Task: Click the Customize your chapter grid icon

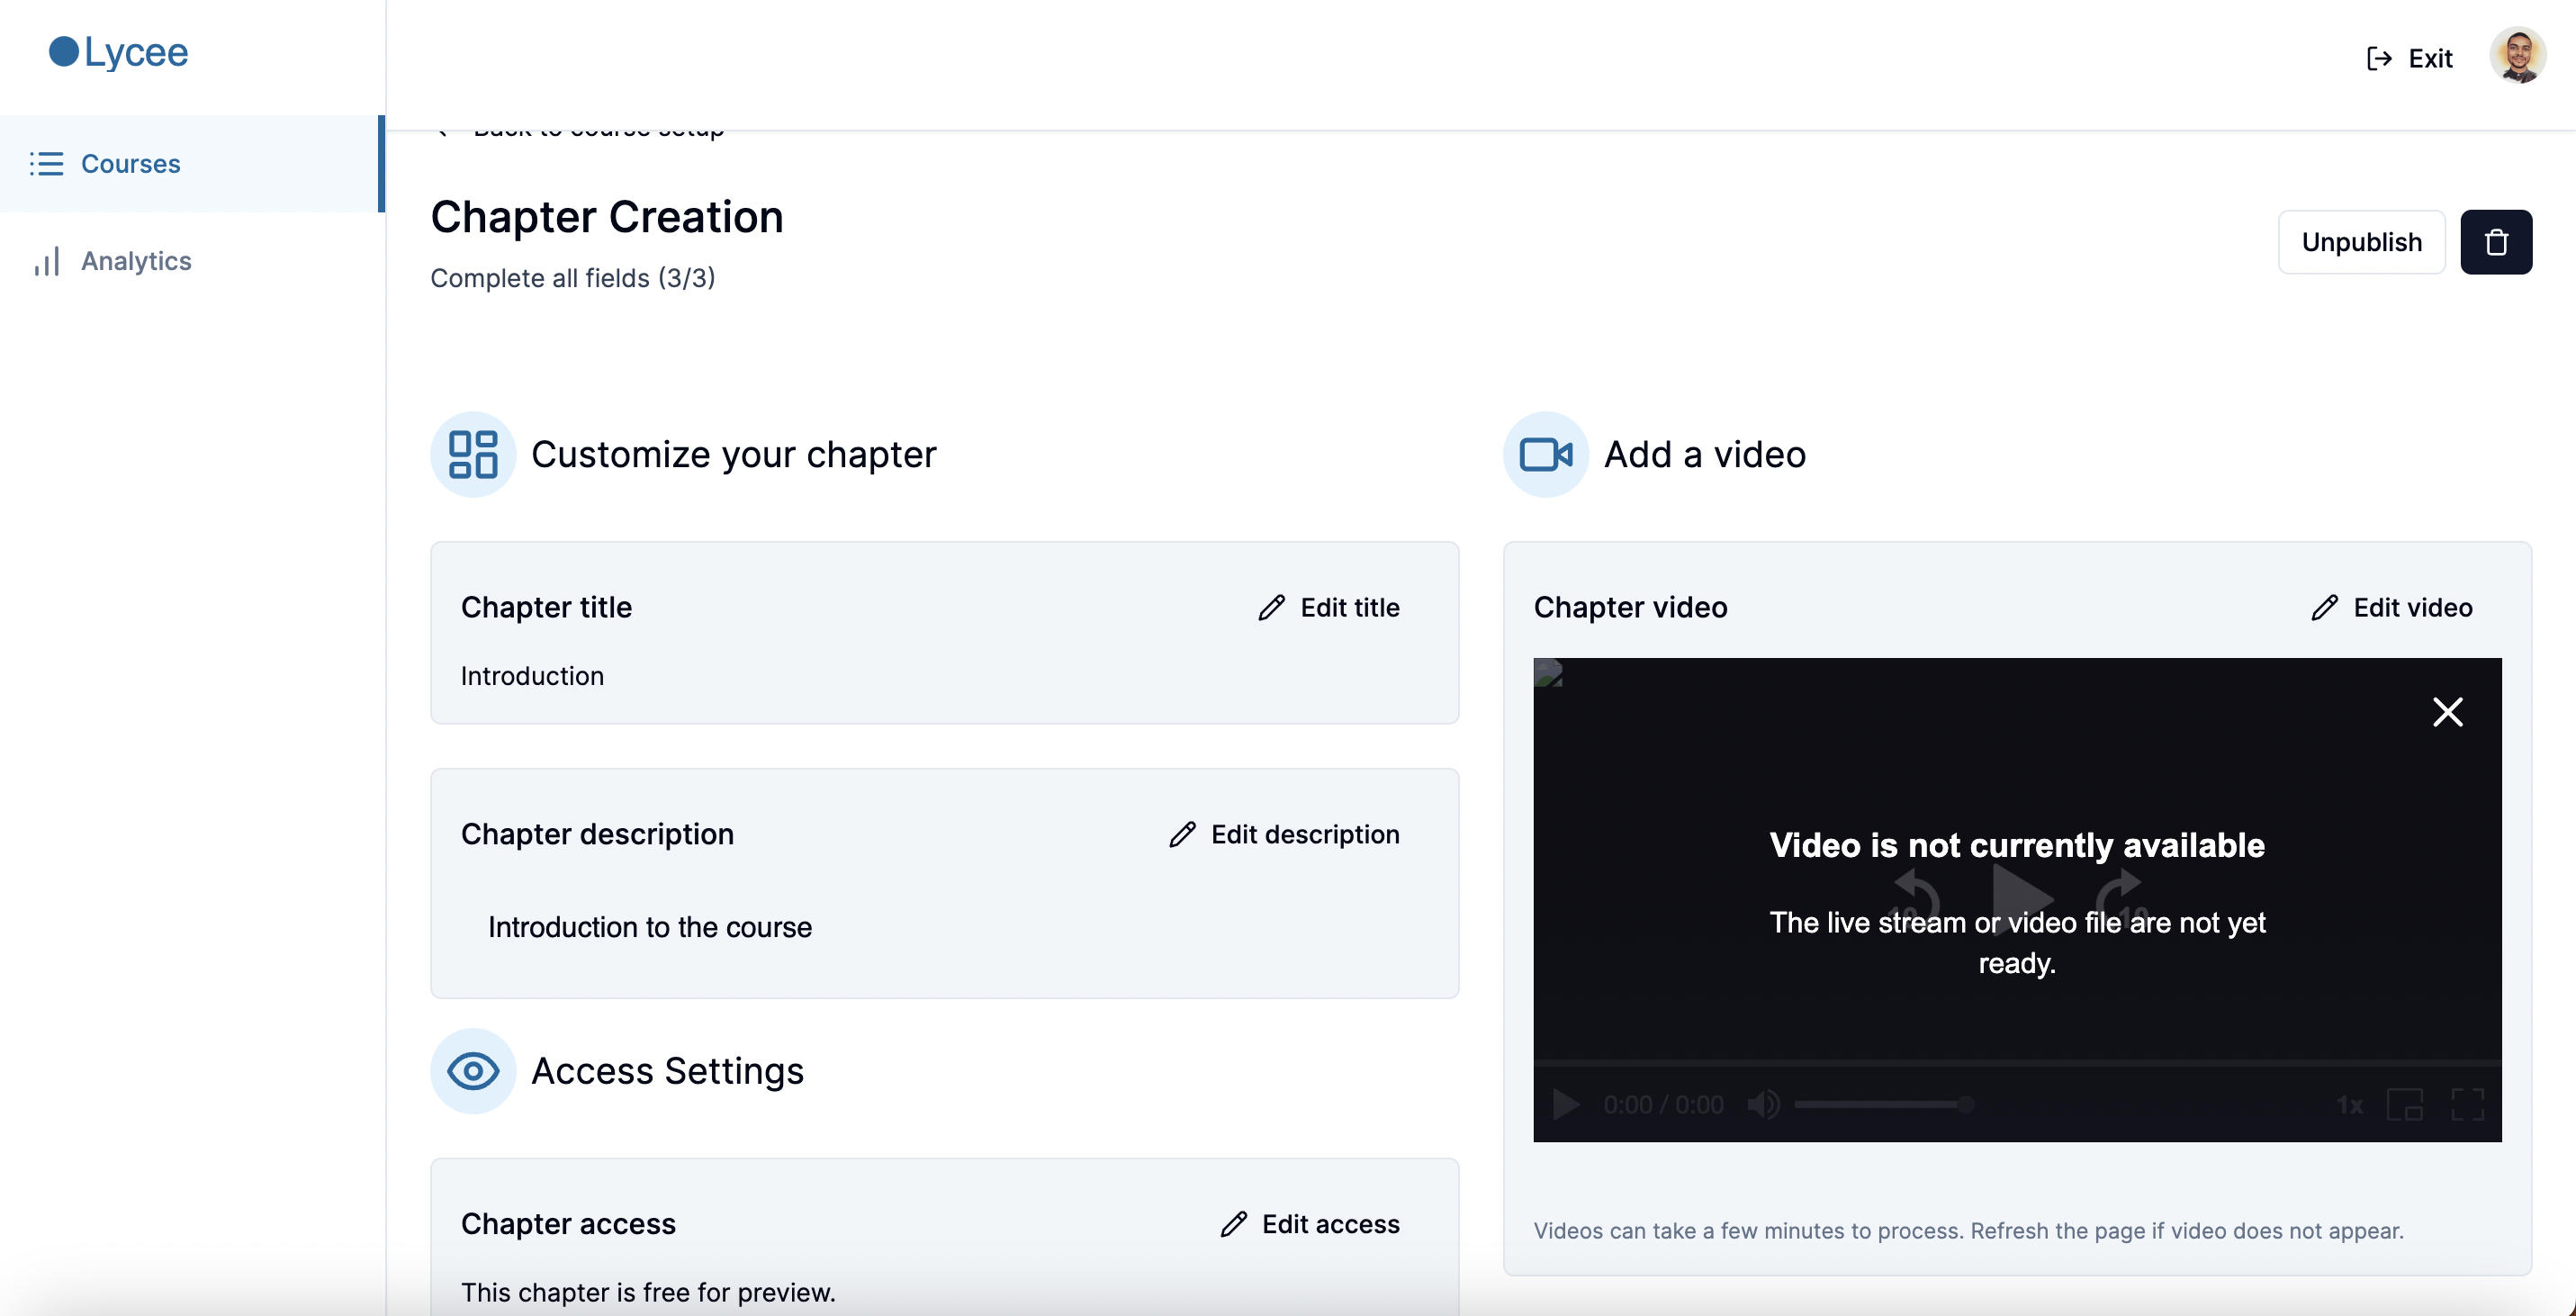Action: pos(473,455)
